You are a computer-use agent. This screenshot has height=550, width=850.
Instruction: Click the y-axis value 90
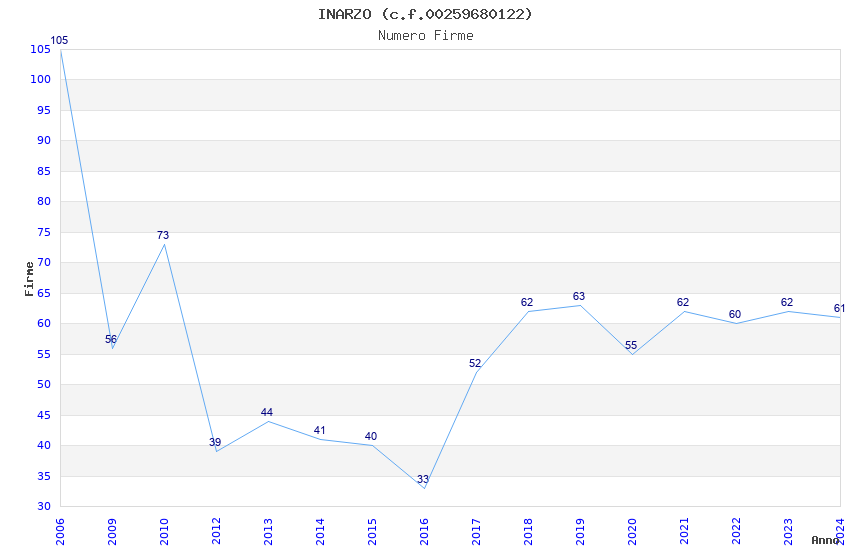pos(43,140)
